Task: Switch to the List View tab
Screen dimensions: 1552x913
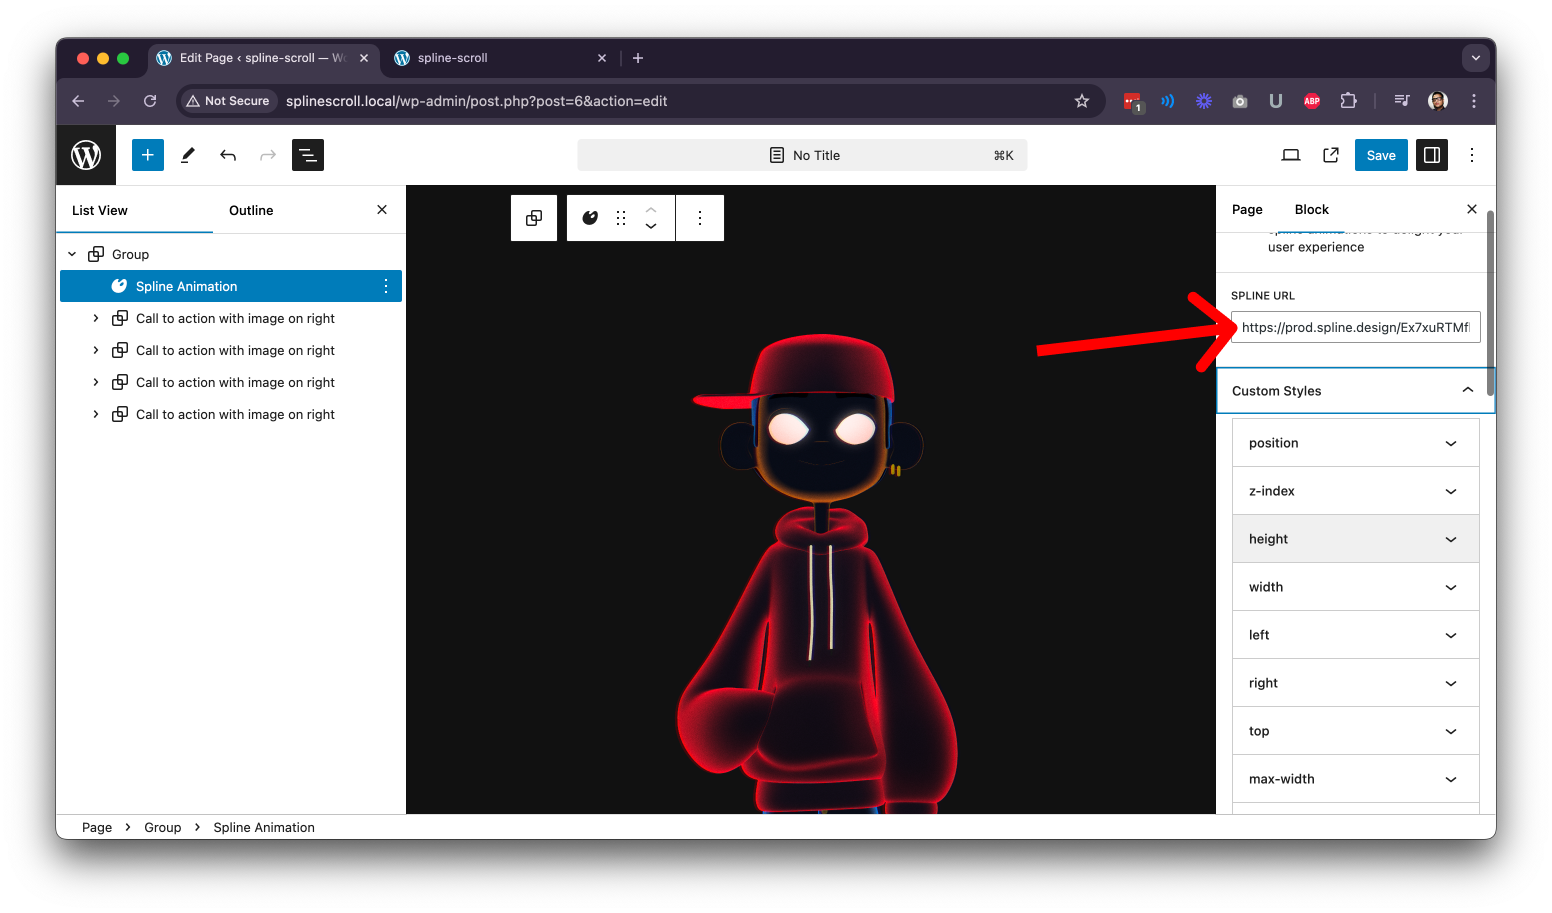Action: pos(100,210)
